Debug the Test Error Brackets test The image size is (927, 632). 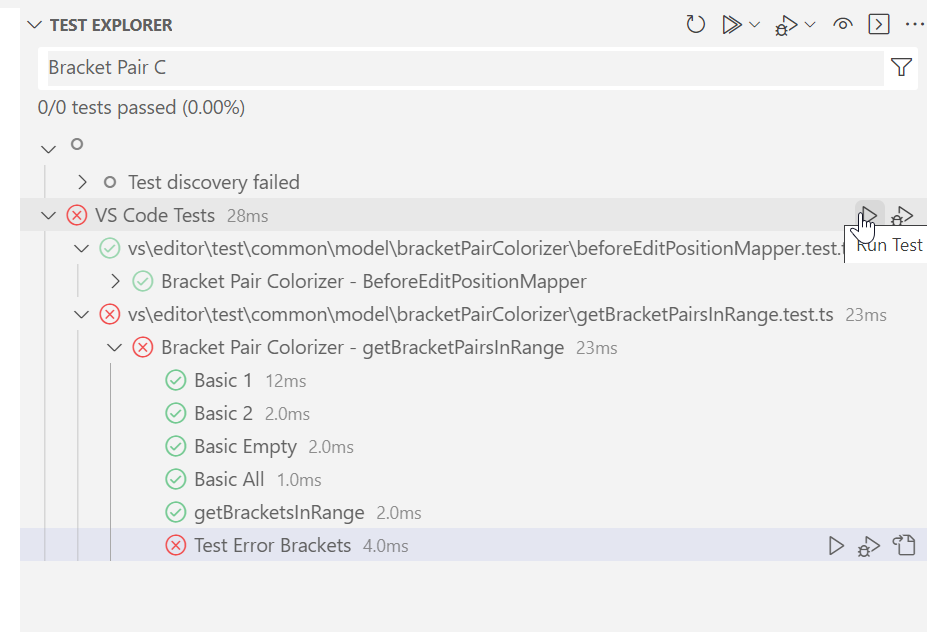point(868,545)
